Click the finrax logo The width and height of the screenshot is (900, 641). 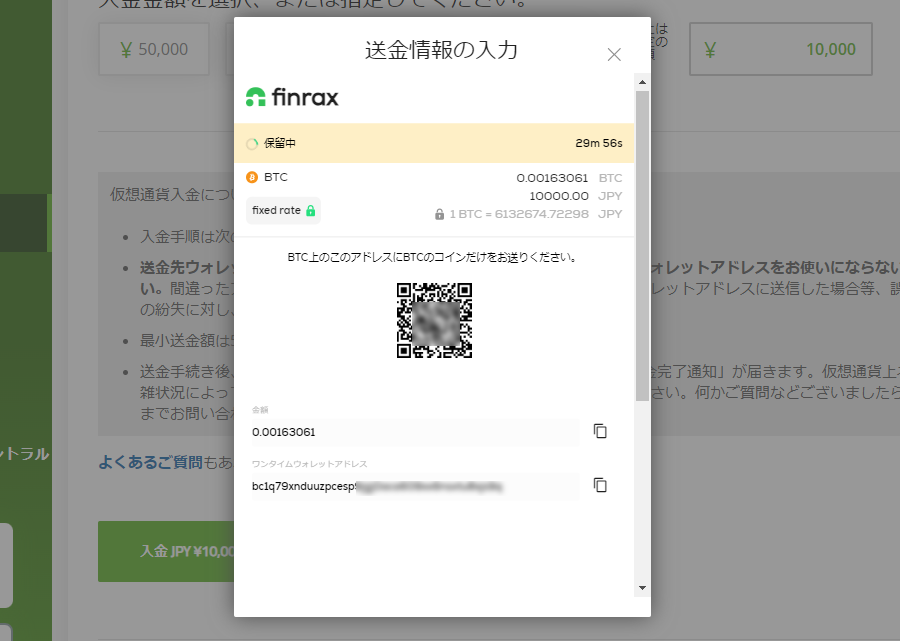click(292, 97)
